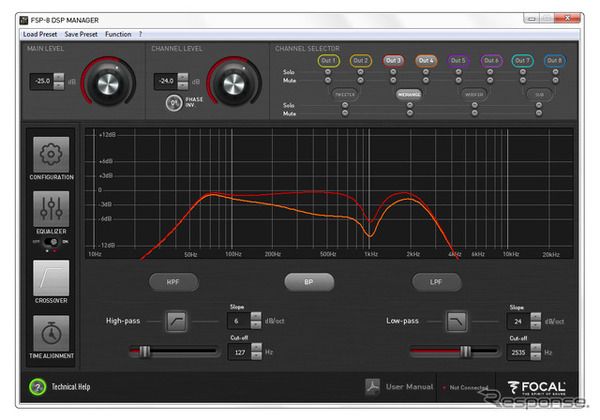Select the Woofer group button

474,94
